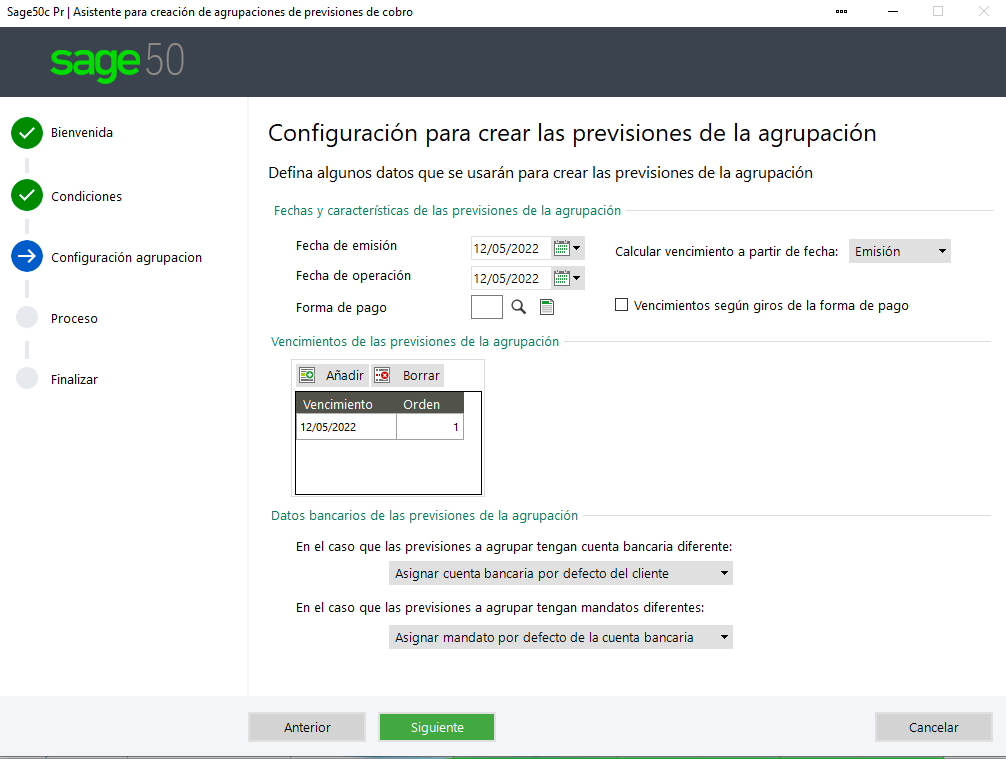Open the Asignar cuenta bancaria por defecto dropdown
The image size is (1006, 759).
click(x=561, y=573)
